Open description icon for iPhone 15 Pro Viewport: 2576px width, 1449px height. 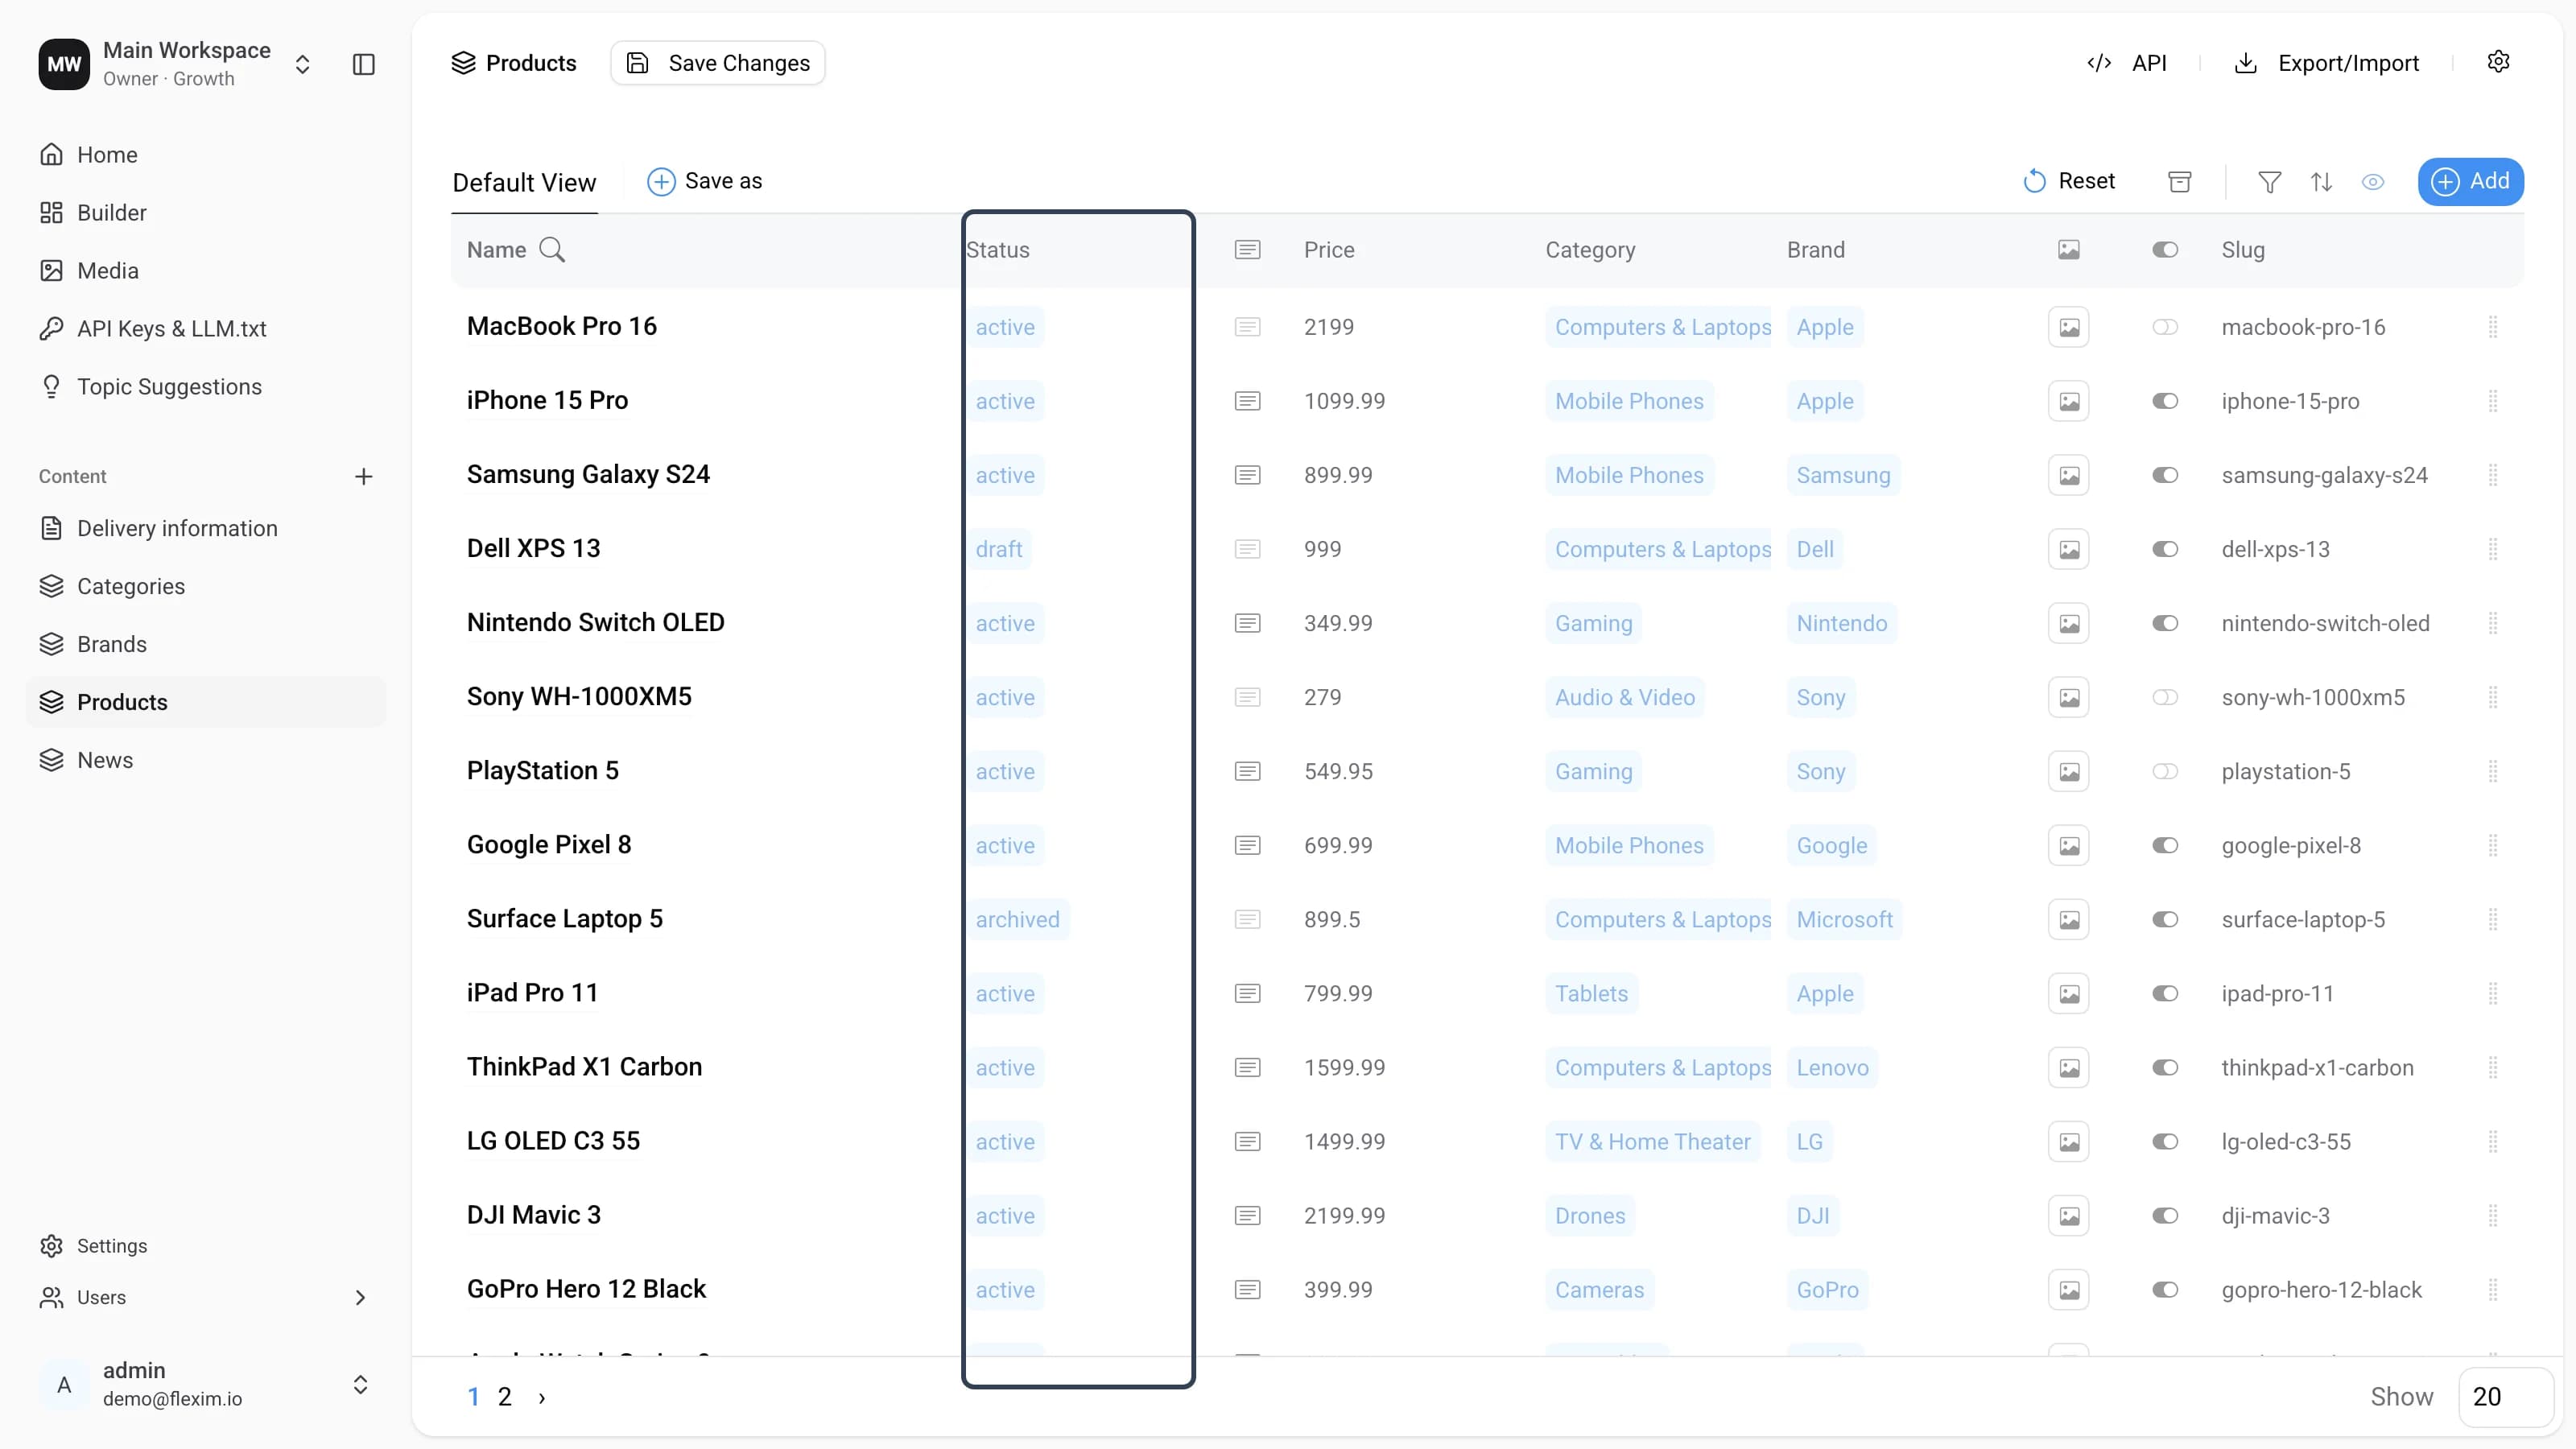1247,401
